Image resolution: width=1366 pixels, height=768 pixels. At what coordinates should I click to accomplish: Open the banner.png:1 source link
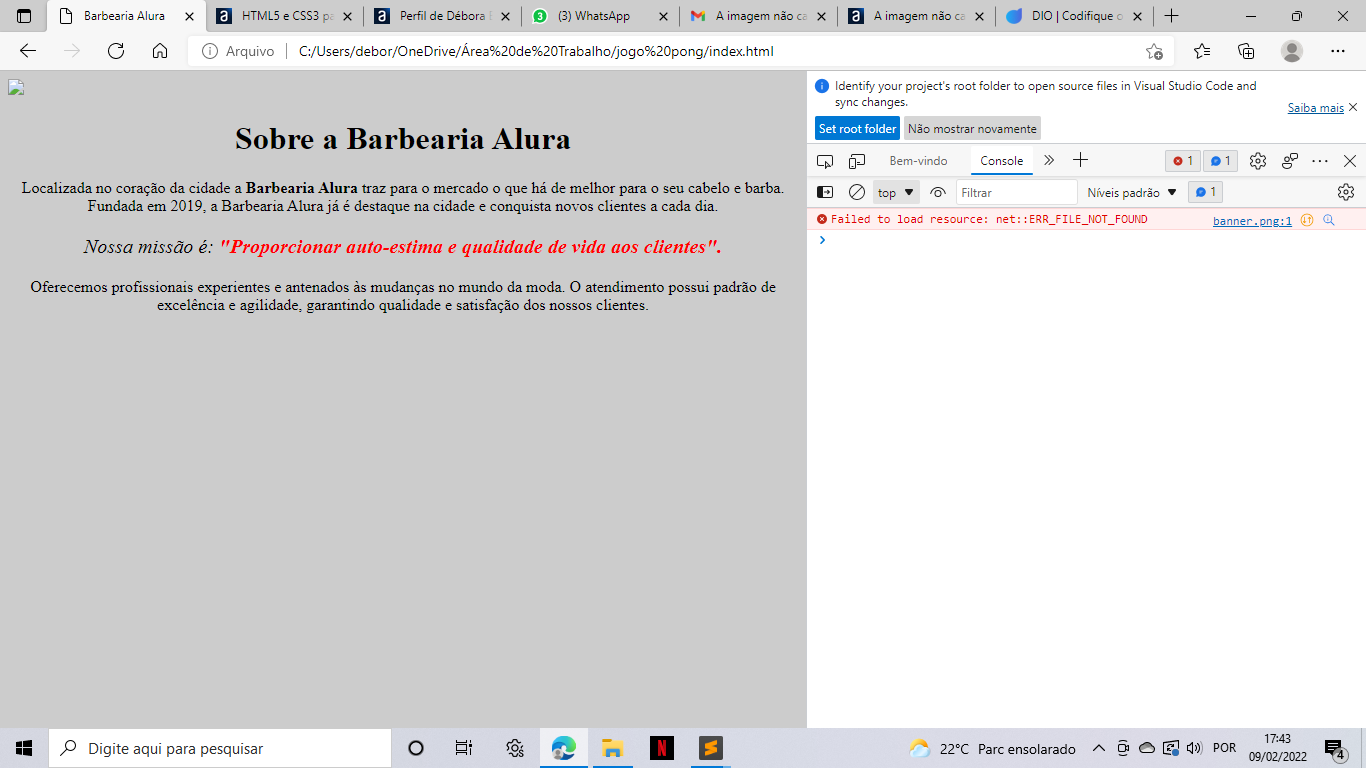point(1252,220)
